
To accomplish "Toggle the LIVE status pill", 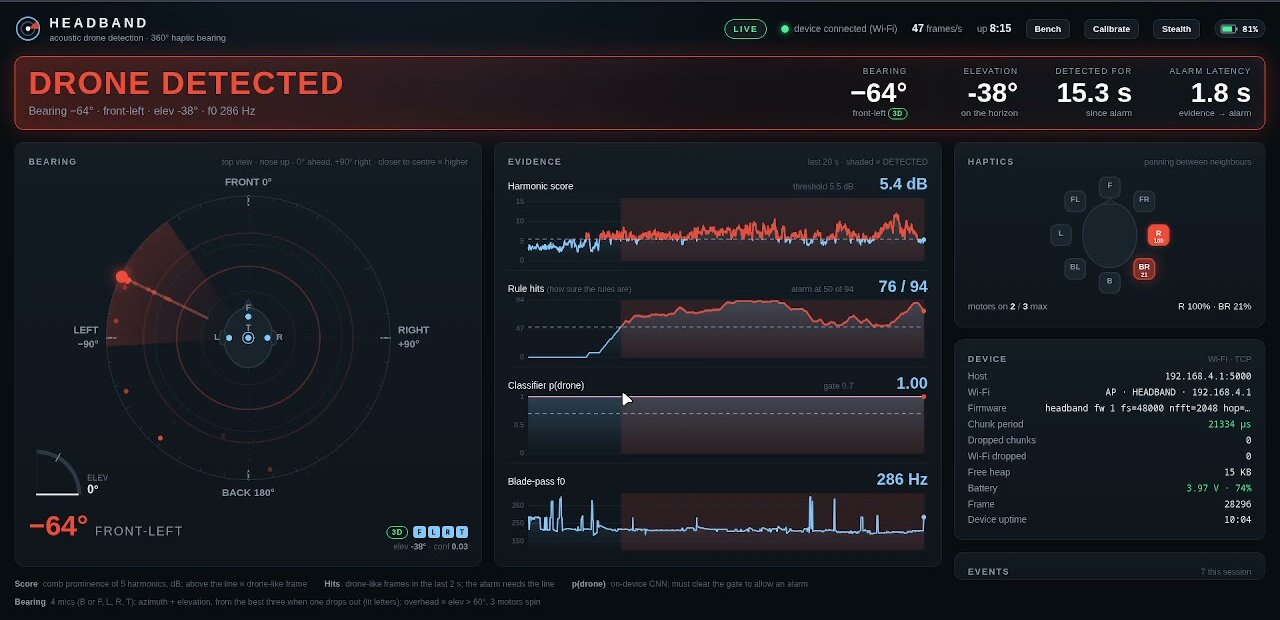I will click(745, 29).
